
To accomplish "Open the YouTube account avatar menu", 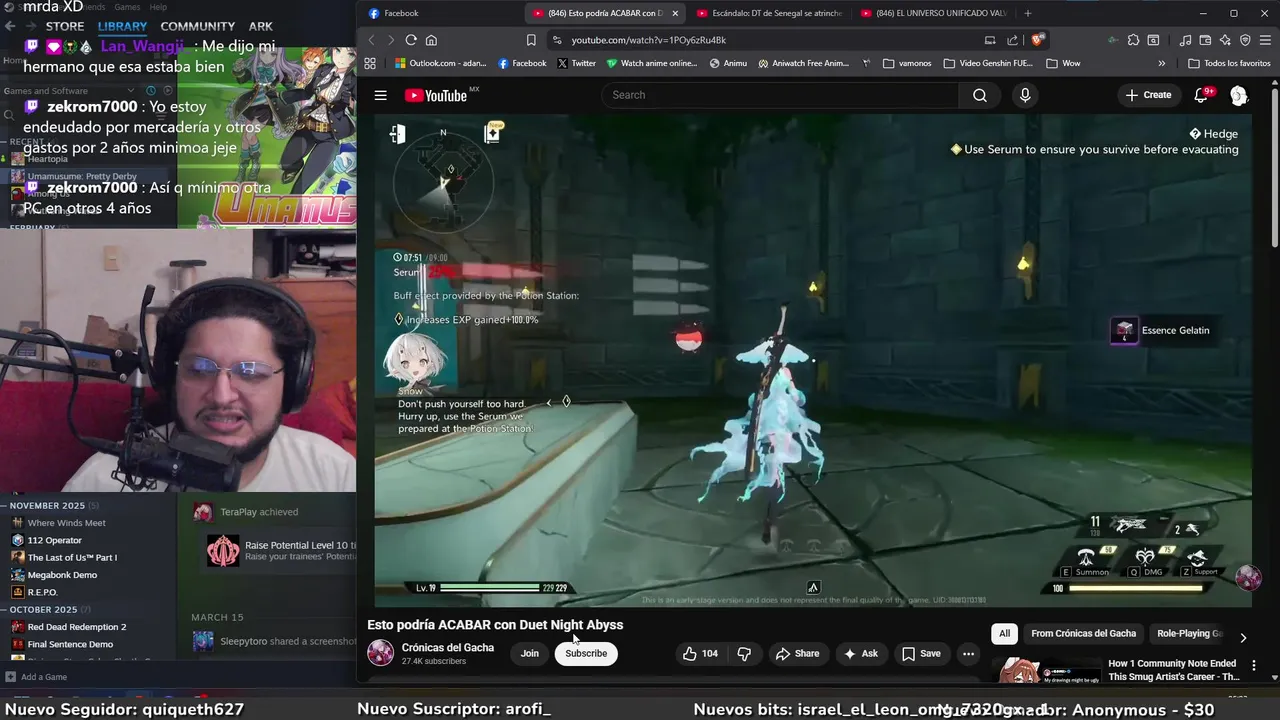I will coord(1239,95).
